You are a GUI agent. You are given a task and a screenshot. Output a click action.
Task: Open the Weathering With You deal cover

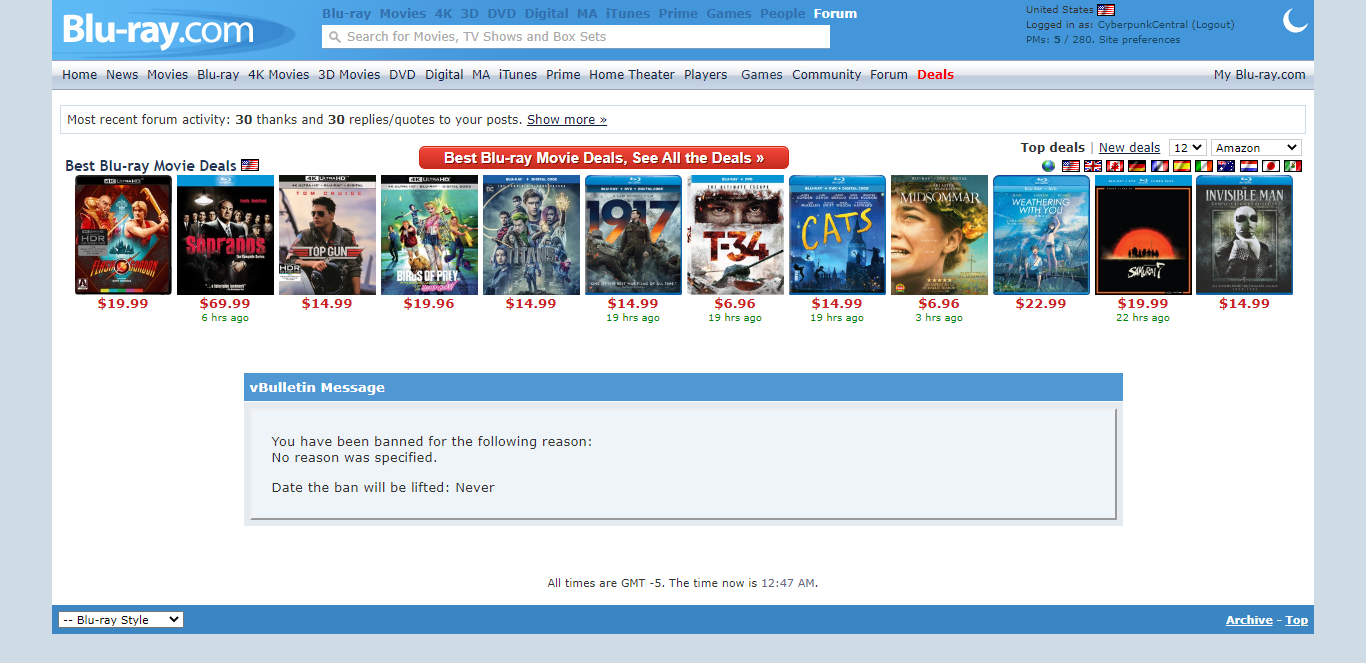(1041, 235)
